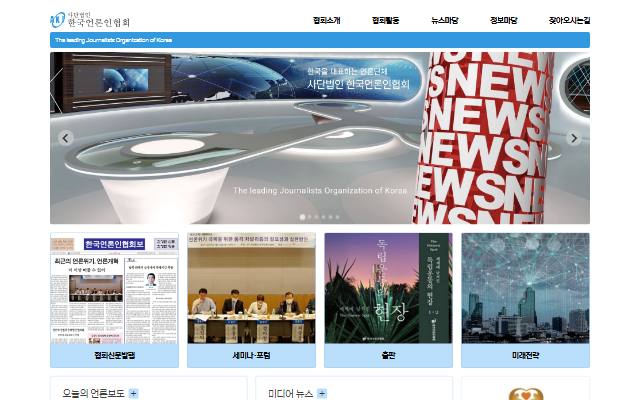
Task: Click the 미디어 뉴스 heading
Action: click(291, 393)
